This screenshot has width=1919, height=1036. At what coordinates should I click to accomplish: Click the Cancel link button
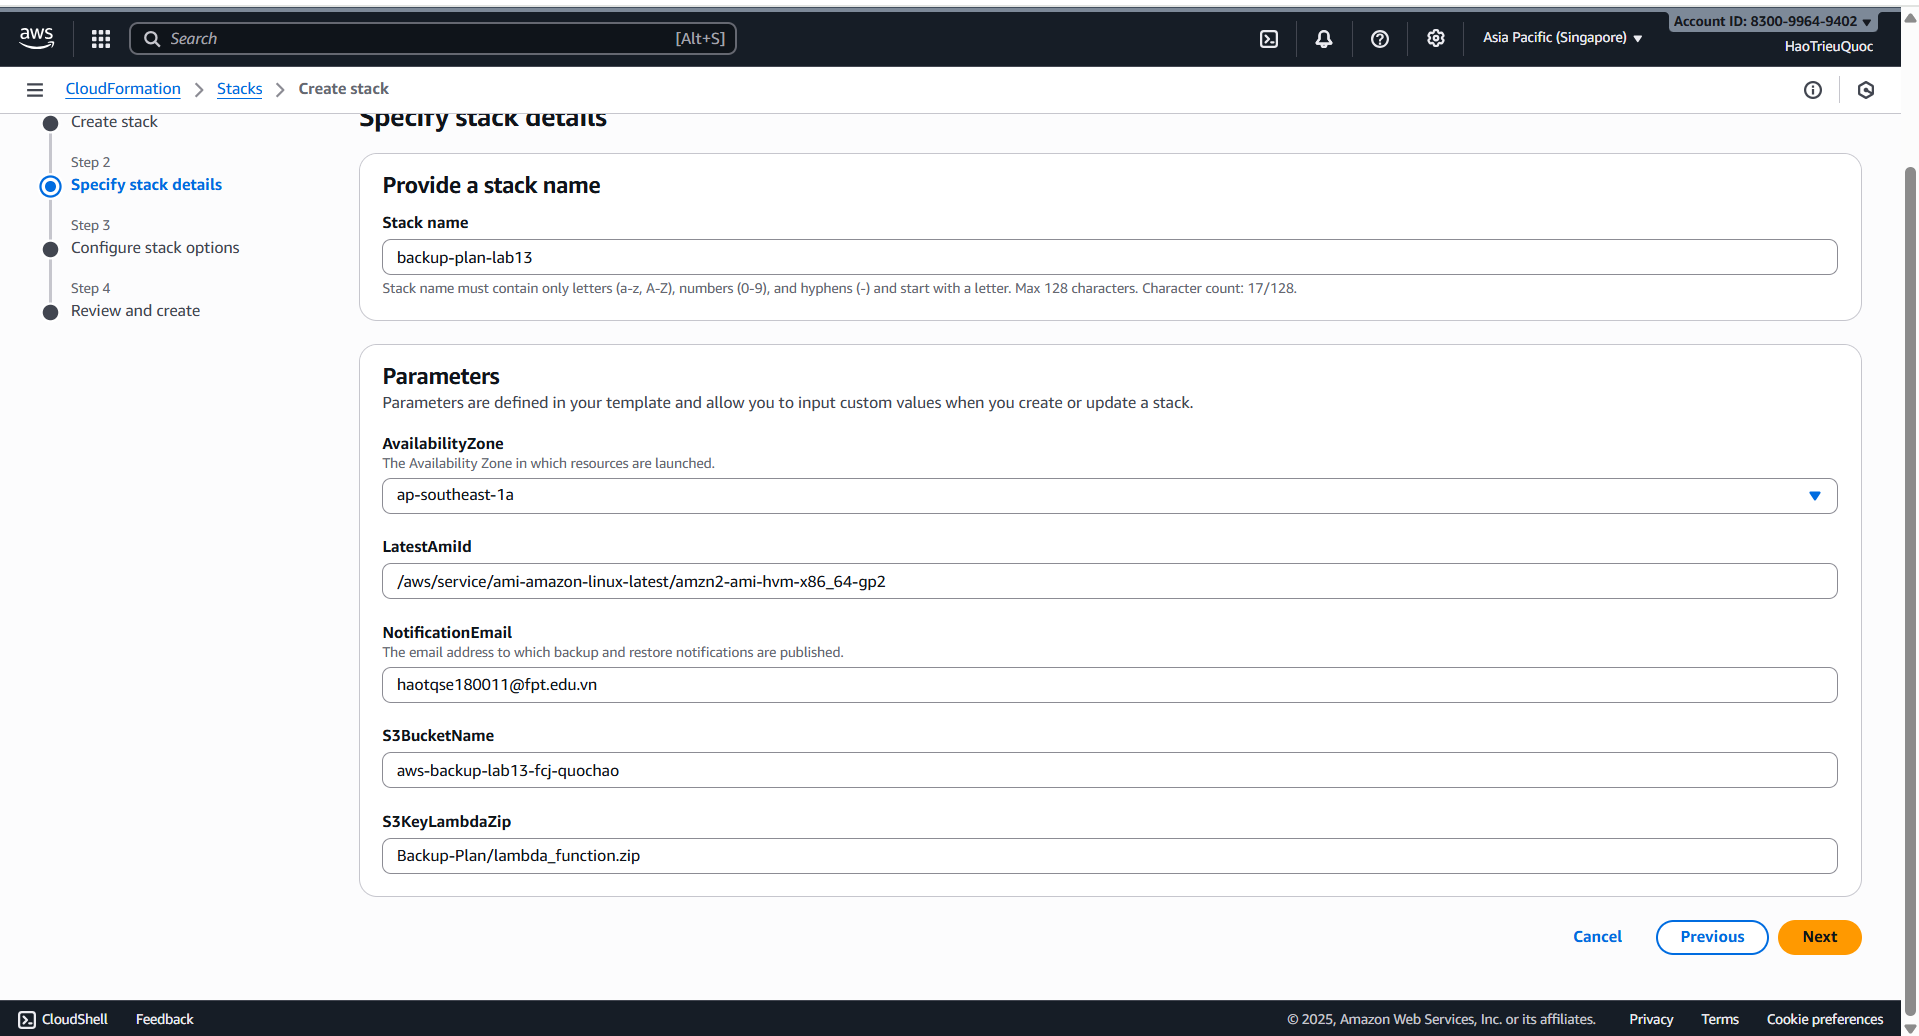[x=1597, y=937]
